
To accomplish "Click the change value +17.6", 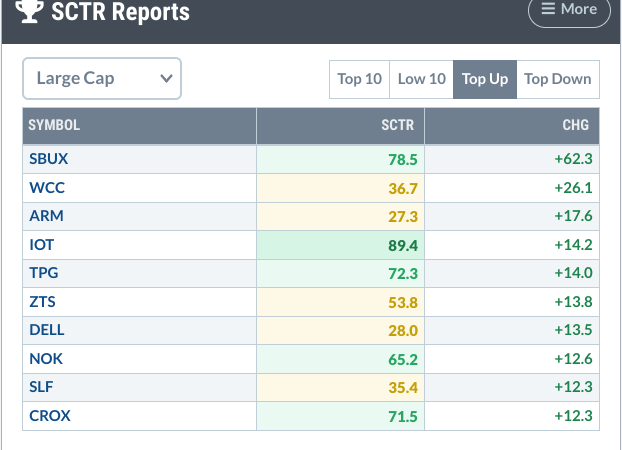I will pos(573,216).
